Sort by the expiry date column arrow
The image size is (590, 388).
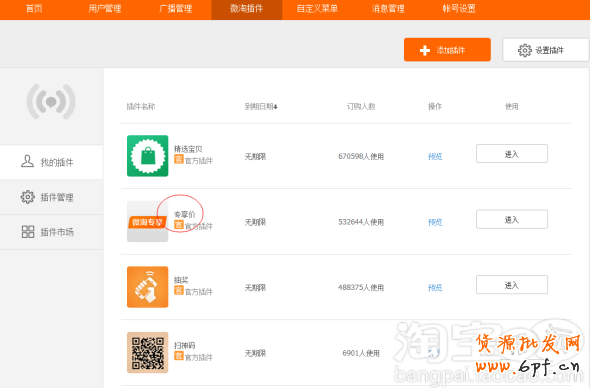pos(275,107)
